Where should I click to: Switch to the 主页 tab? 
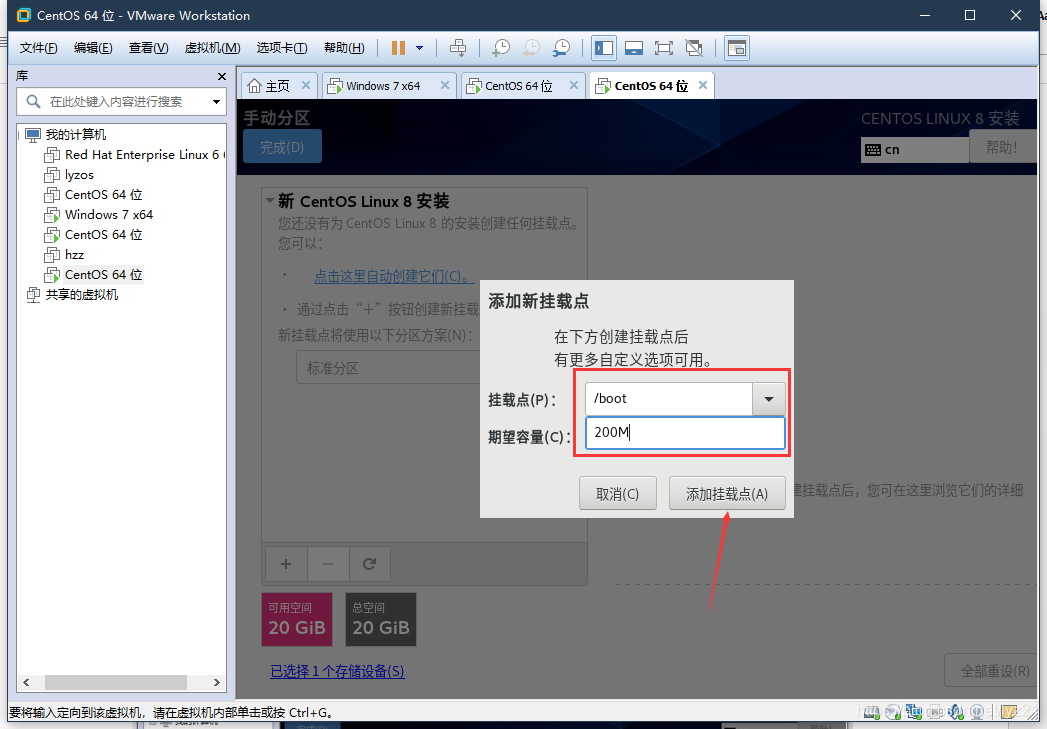(277, 86)
